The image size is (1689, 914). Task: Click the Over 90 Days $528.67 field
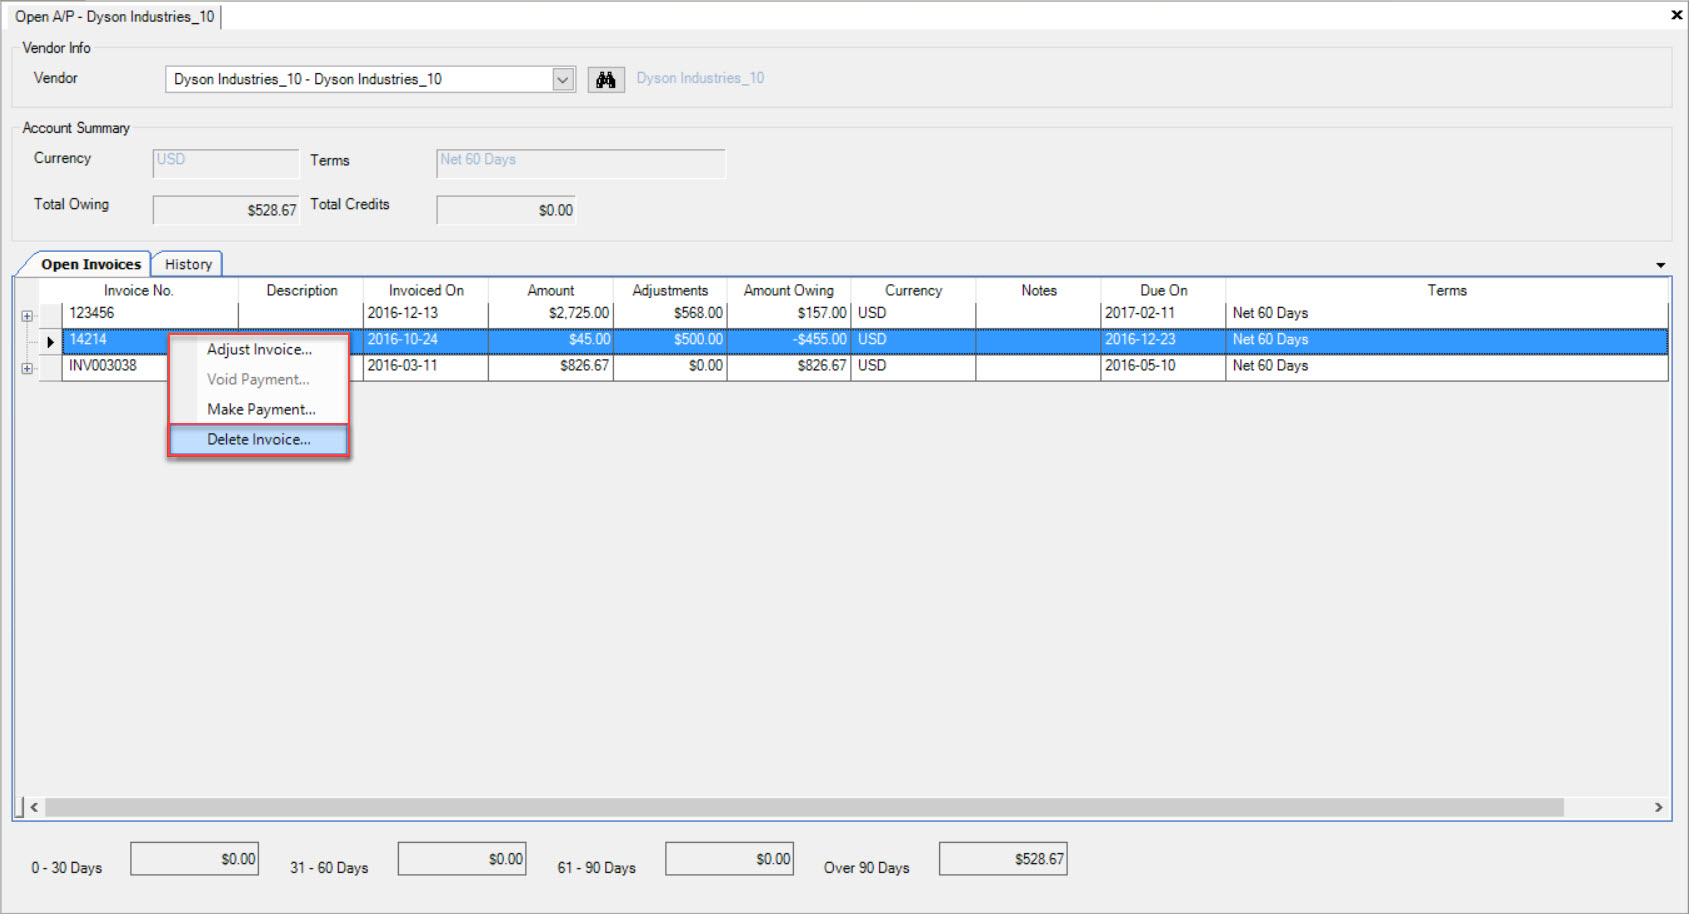(x=1003, y=859)
